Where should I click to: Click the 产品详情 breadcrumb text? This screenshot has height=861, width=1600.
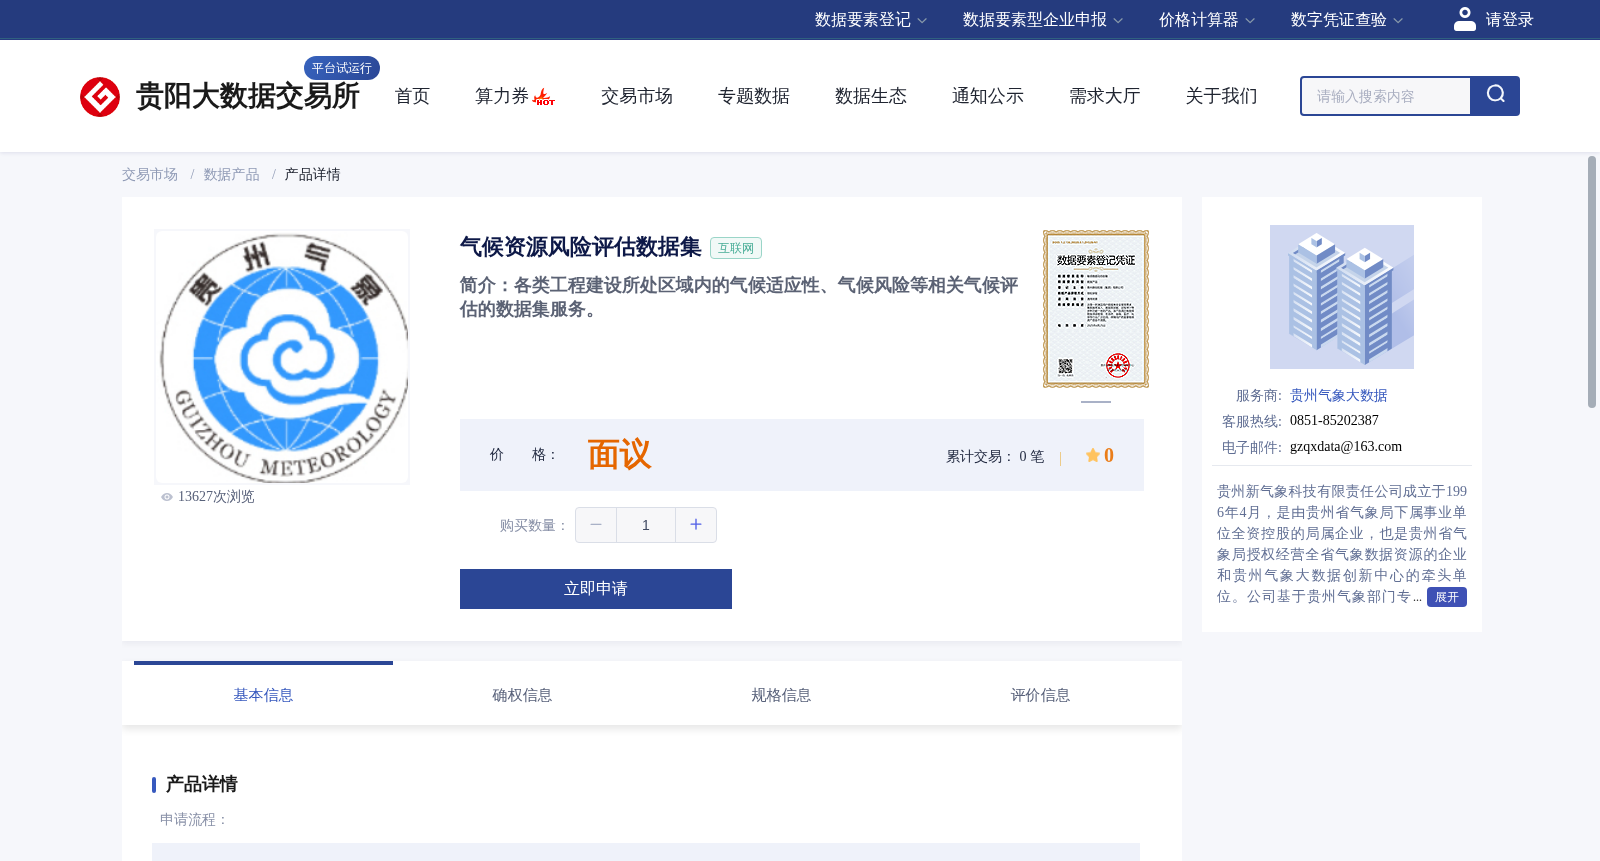pos(312,175)
